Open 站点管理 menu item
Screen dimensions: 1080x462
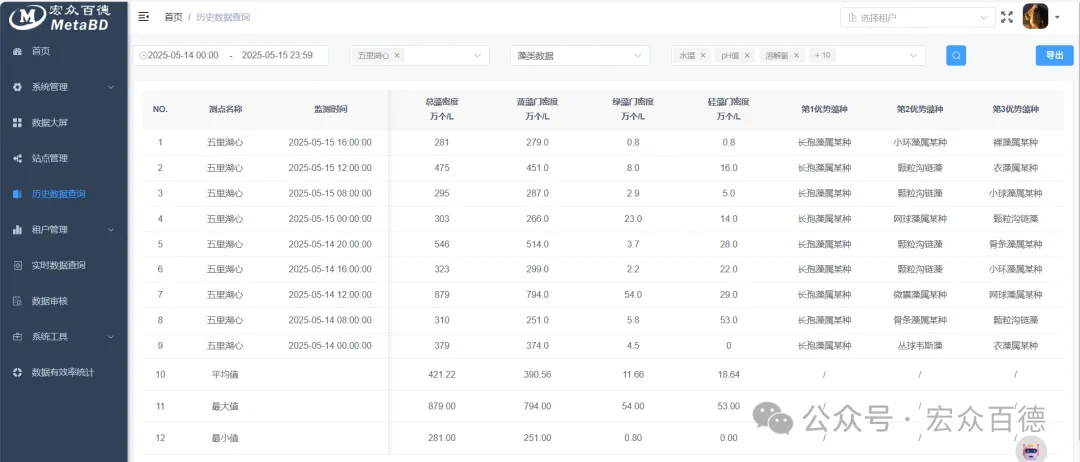click(x=50, y=158)
